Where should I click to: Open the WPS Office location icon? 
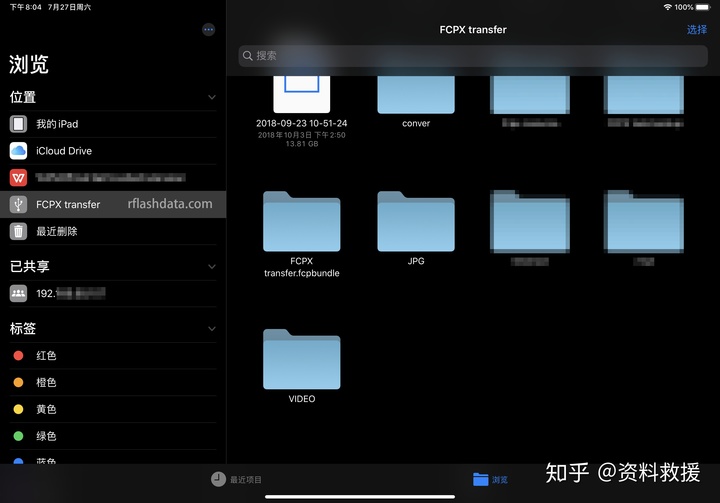click(18, 178)
